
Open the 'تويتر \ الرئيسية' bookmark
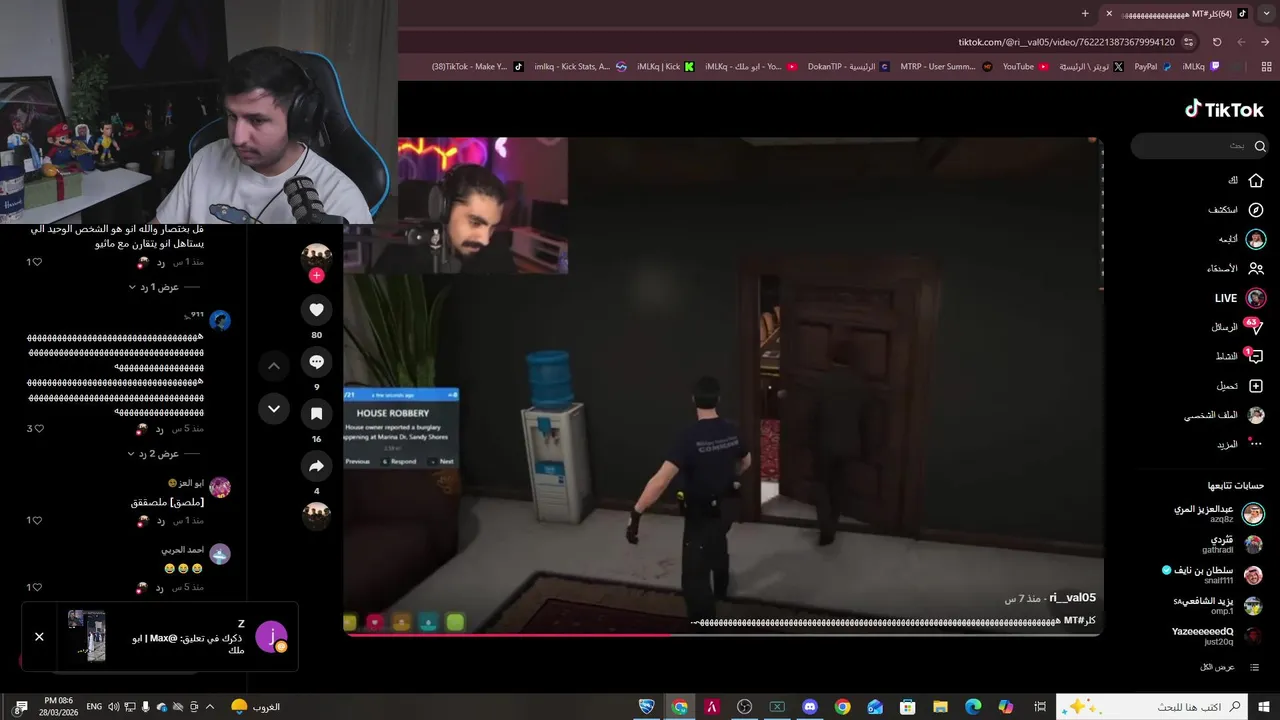pyautogui.click(x=1091, y=67)
